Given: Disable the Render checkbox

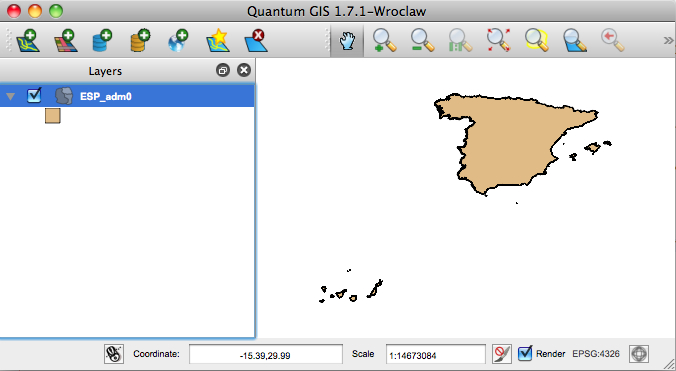Looking at the screenshot, I should click(525, 354).
